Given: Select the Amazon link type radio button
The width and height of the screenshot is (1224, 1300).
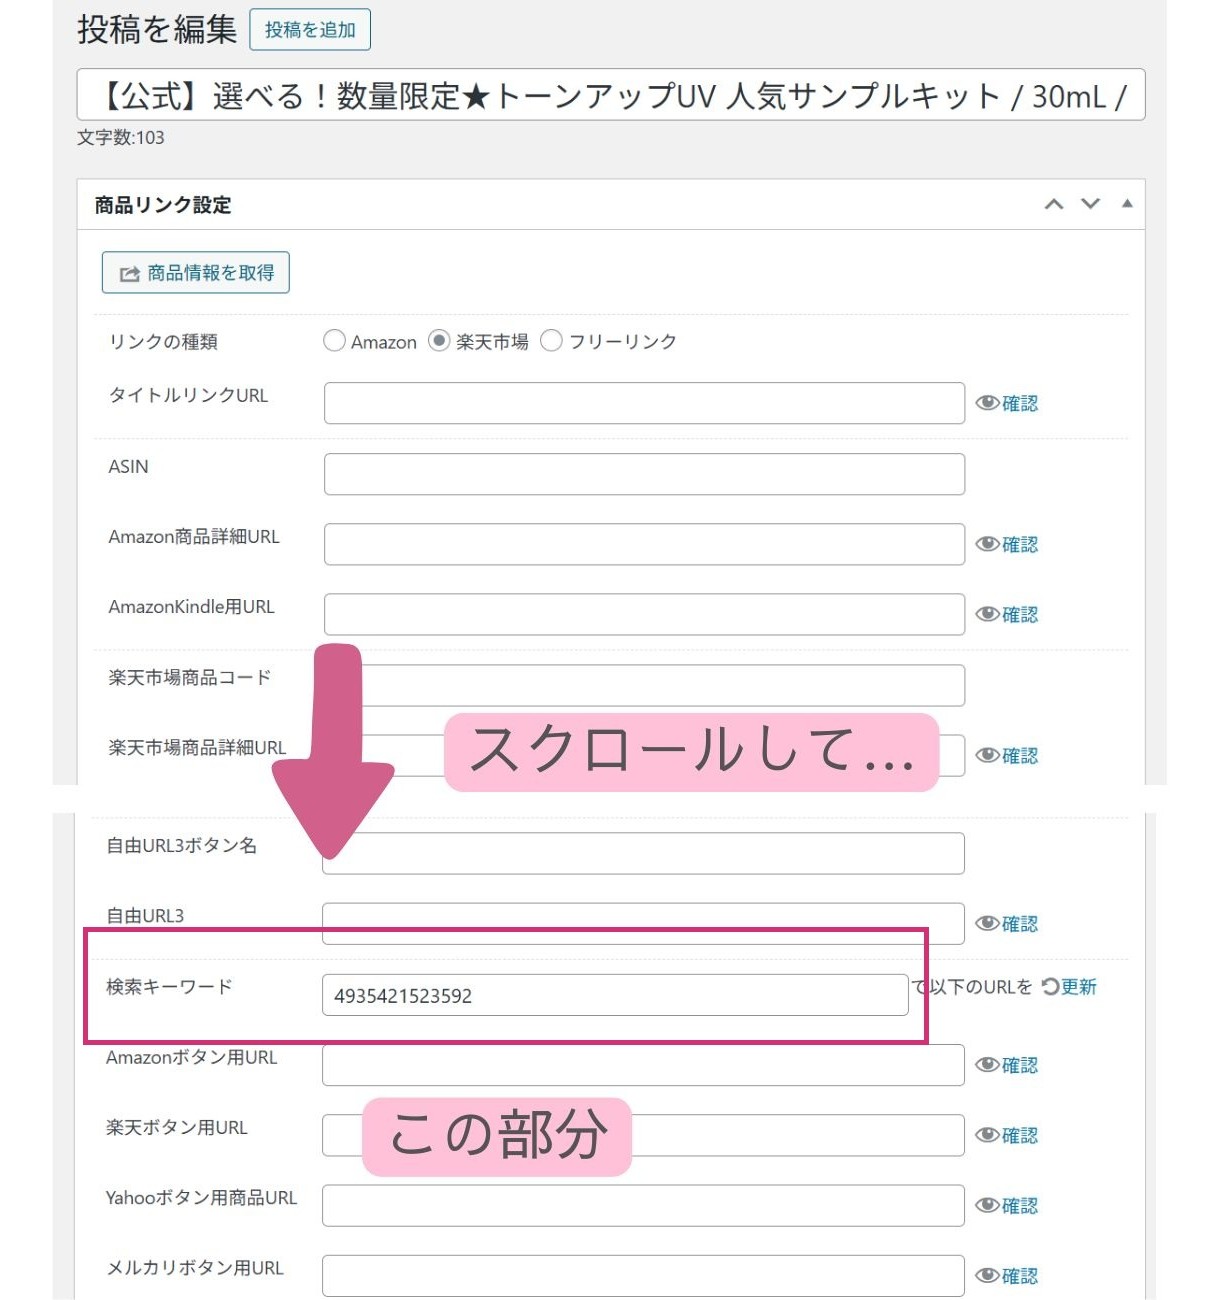Looking at the screenshot, I should click(334, 341).
